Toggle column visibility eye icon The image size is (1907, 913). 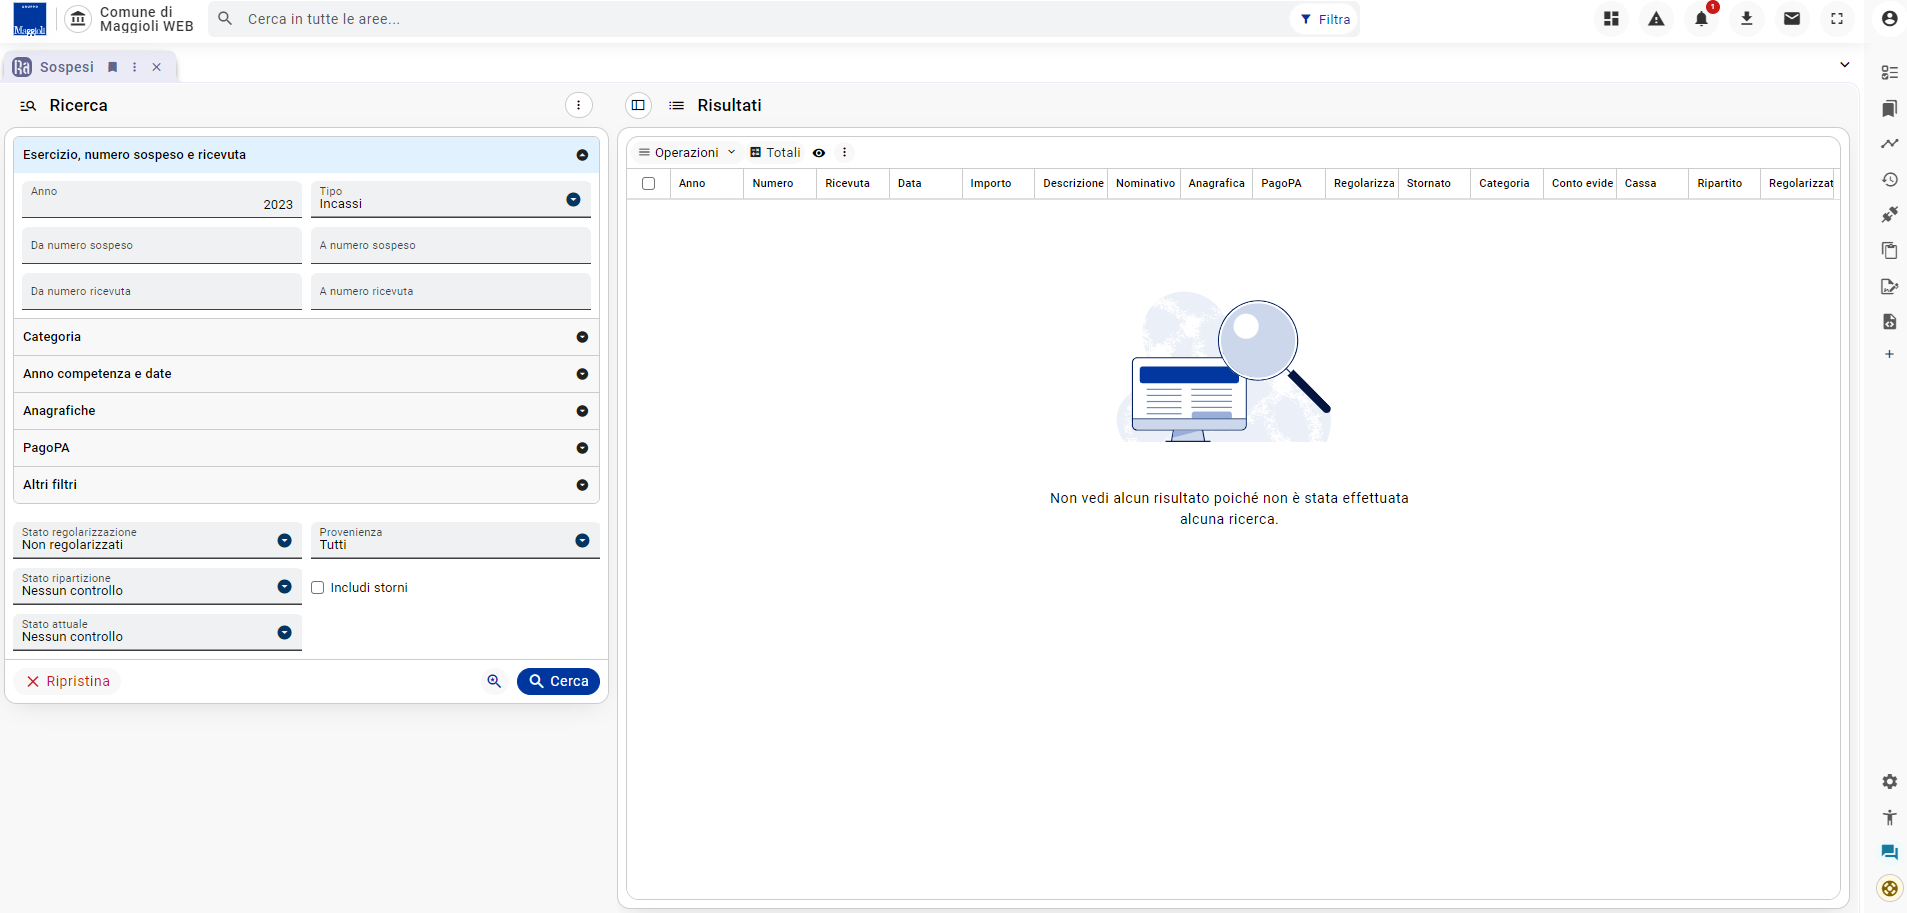coord(819,153)
